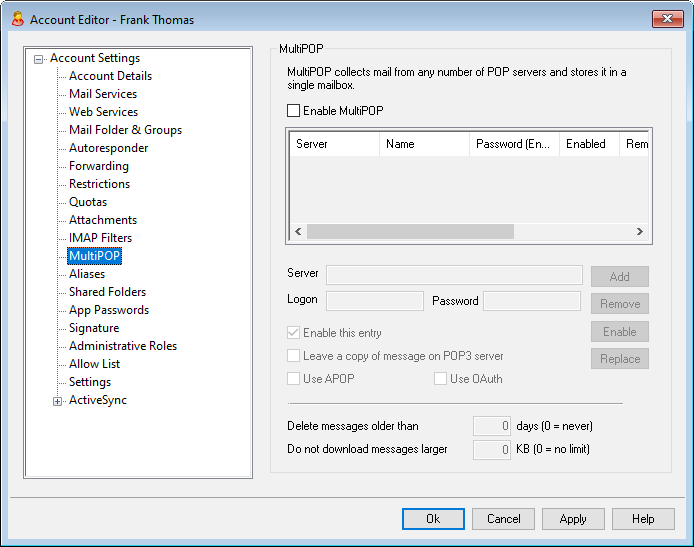Open Help for this dialog

point(643,519)
